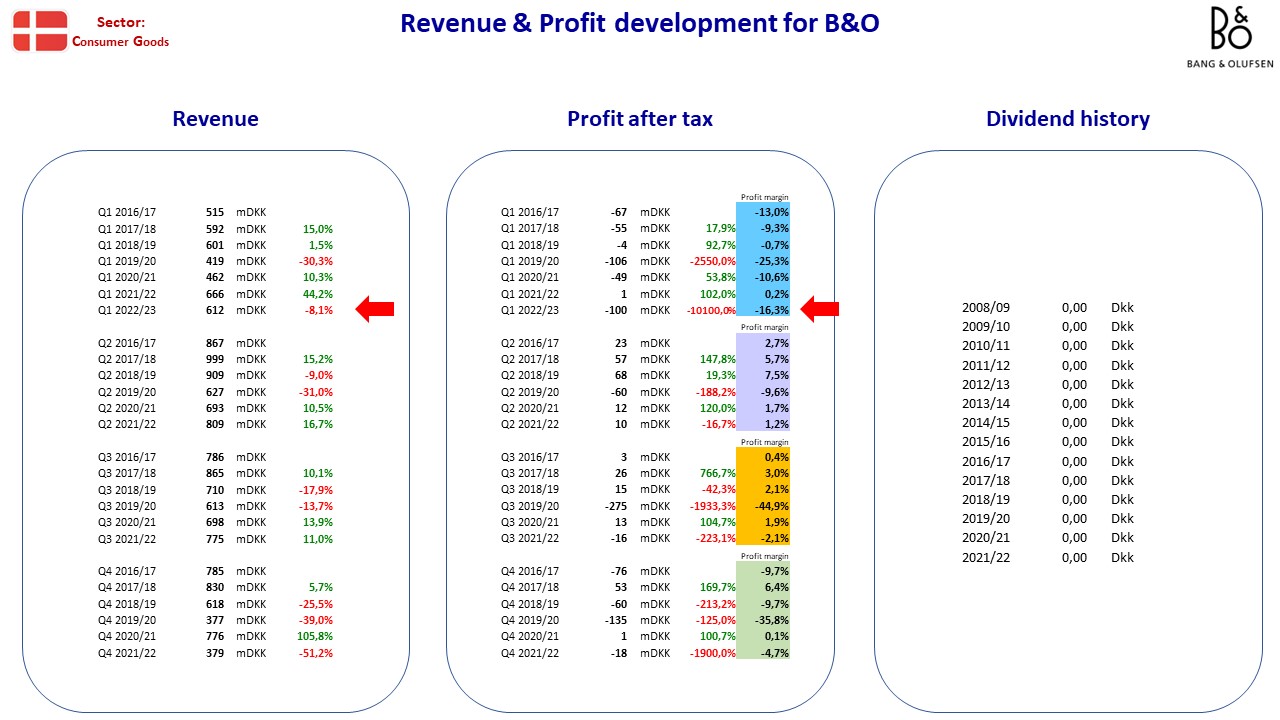The height and width of the screenshot is (720, 1280).
Task: Click profit change -1900,0% for Q4 2021/22
Action: click(714, 653)
